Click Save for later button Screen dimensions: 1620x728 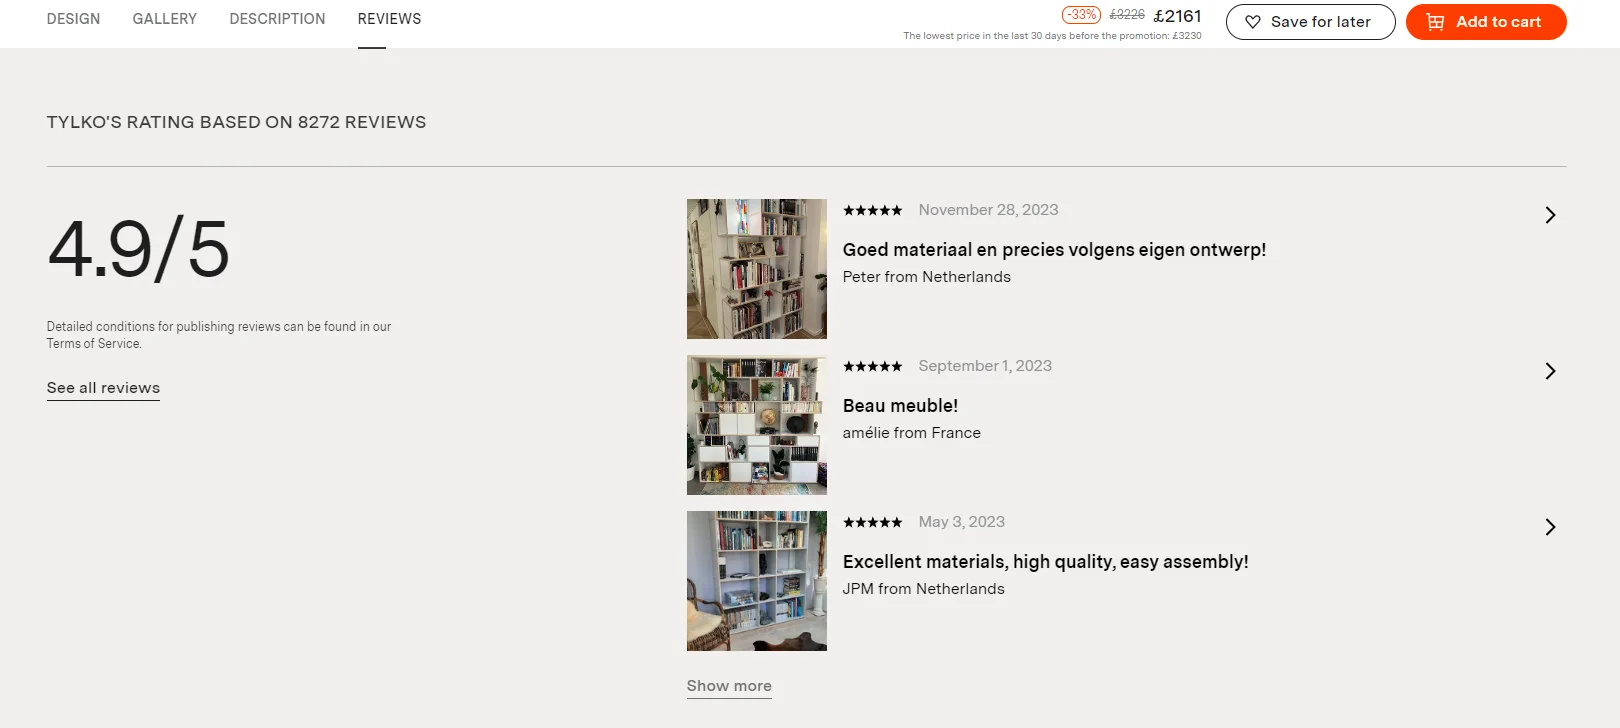pos(1310,22)
